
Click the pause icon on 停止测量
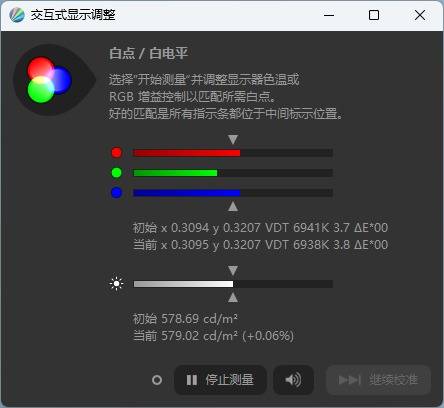(192, 380)
